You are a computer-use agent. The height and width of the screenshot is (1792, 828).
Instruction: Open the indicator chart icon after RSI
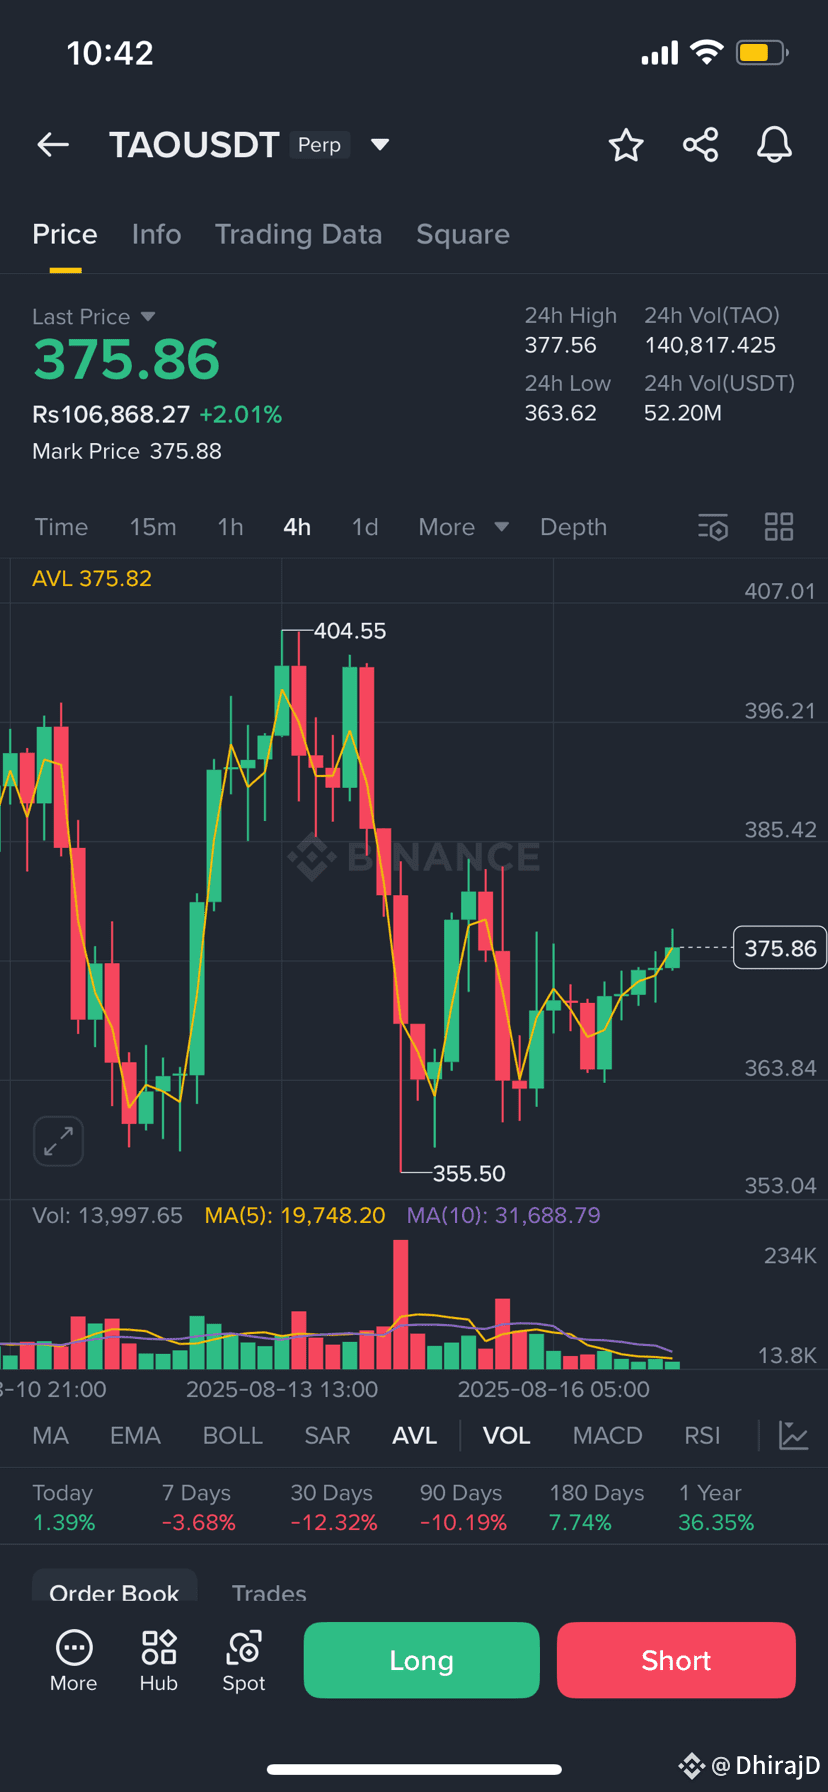[x=793, y=1436]
